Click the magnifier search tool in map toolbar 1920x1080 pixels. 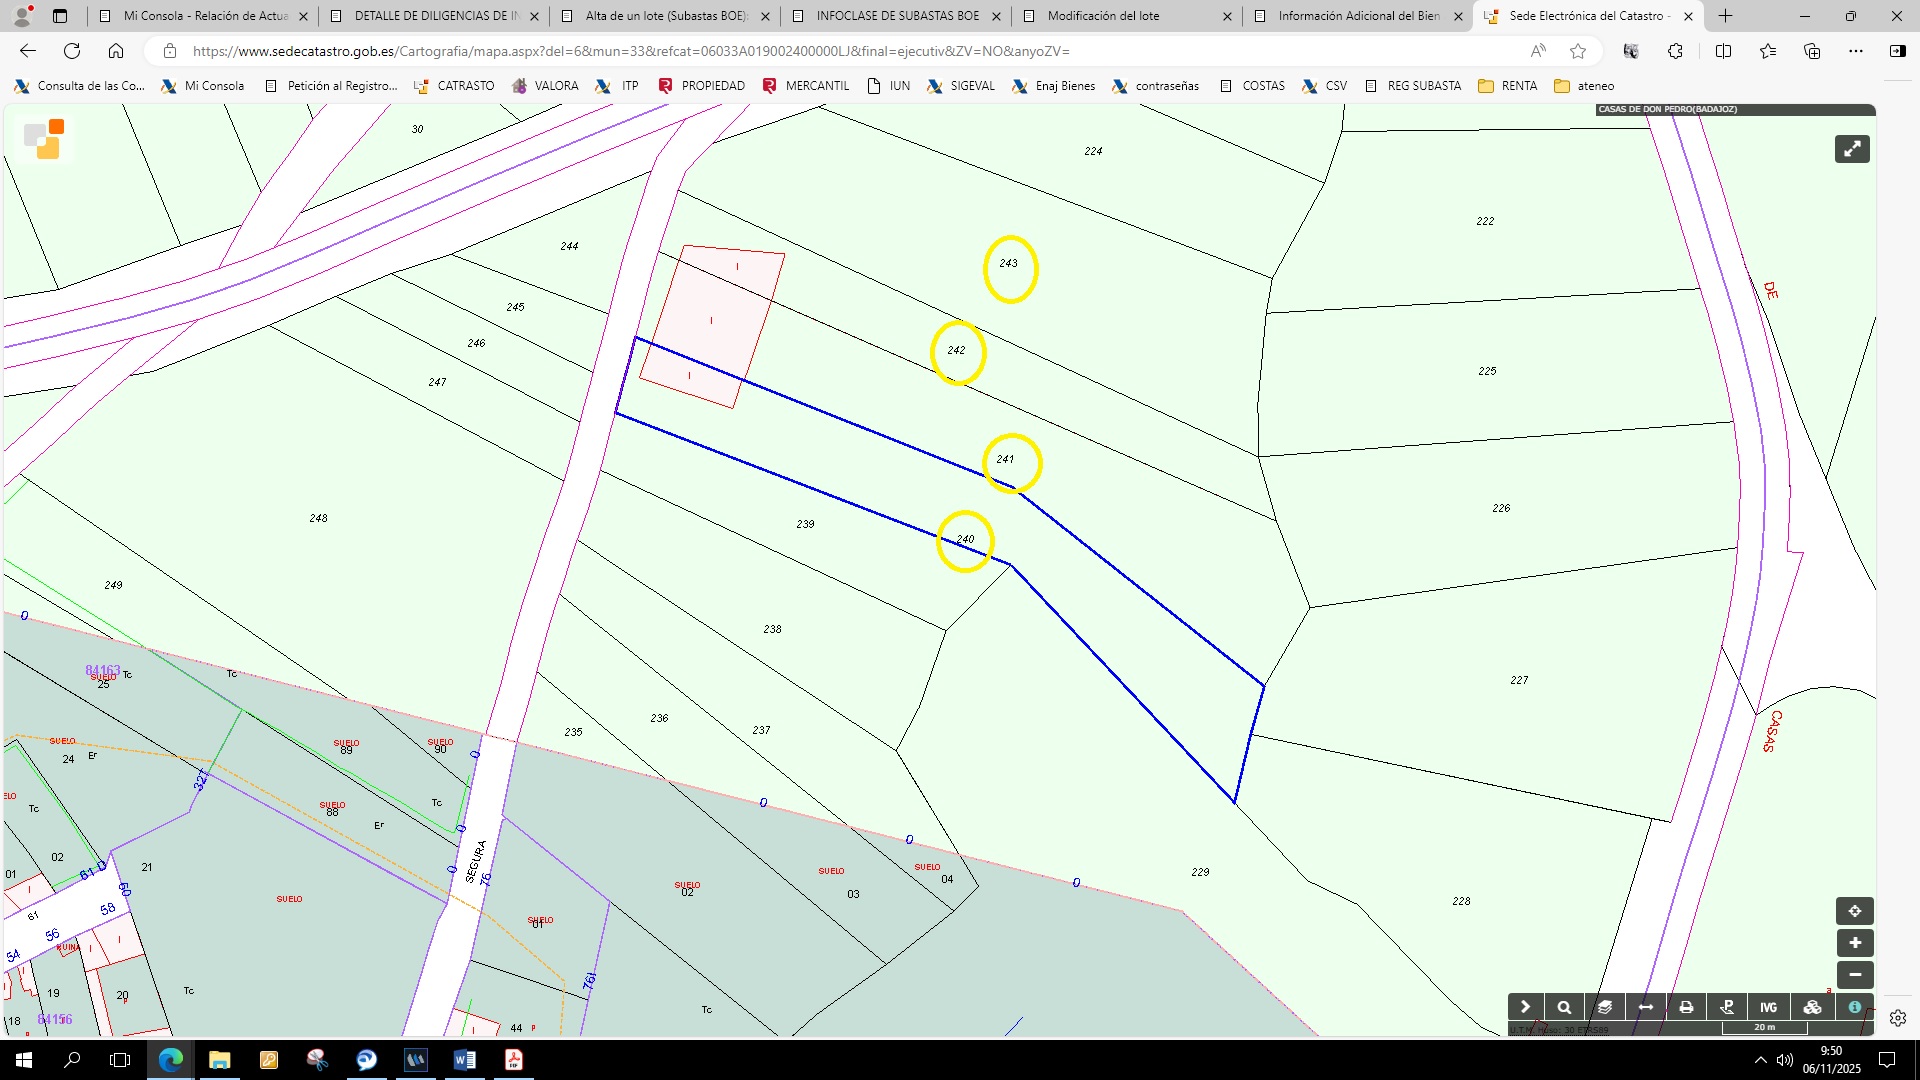1564,1007
